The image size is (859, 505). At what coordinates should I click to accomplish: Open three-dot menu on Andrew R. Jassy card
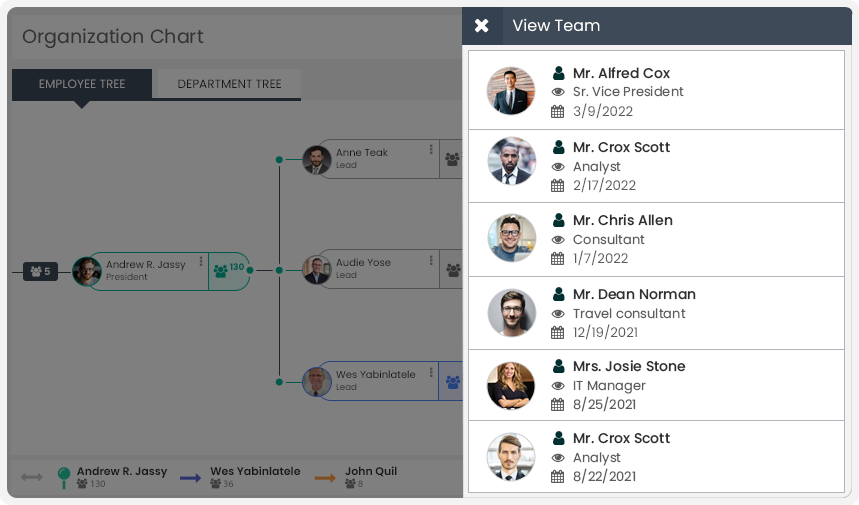click(201, 261)
